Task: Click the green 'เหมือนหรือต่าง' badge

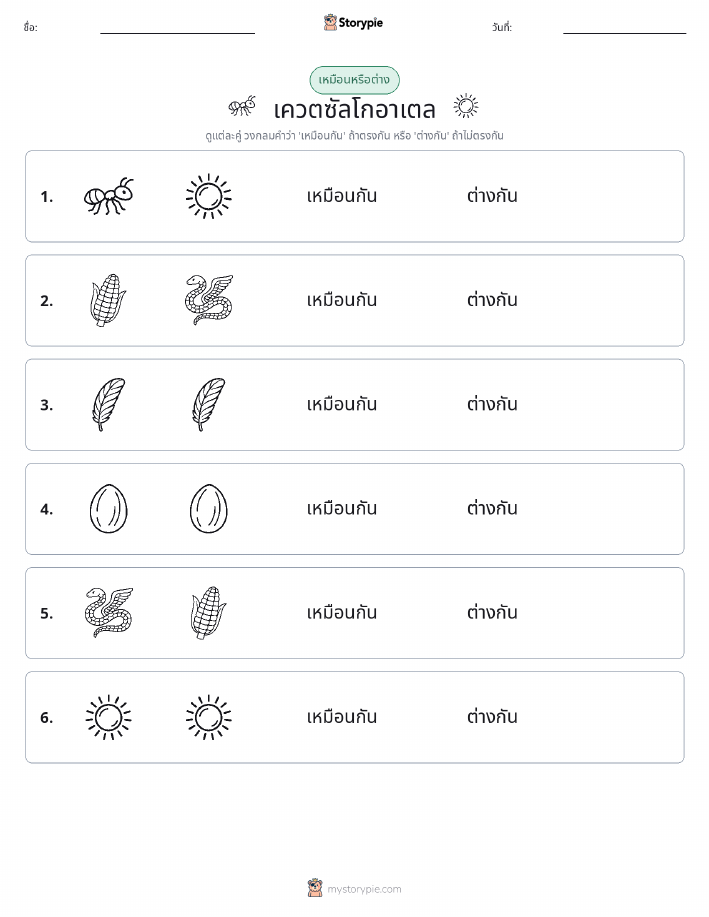Action: pos(354,80)
